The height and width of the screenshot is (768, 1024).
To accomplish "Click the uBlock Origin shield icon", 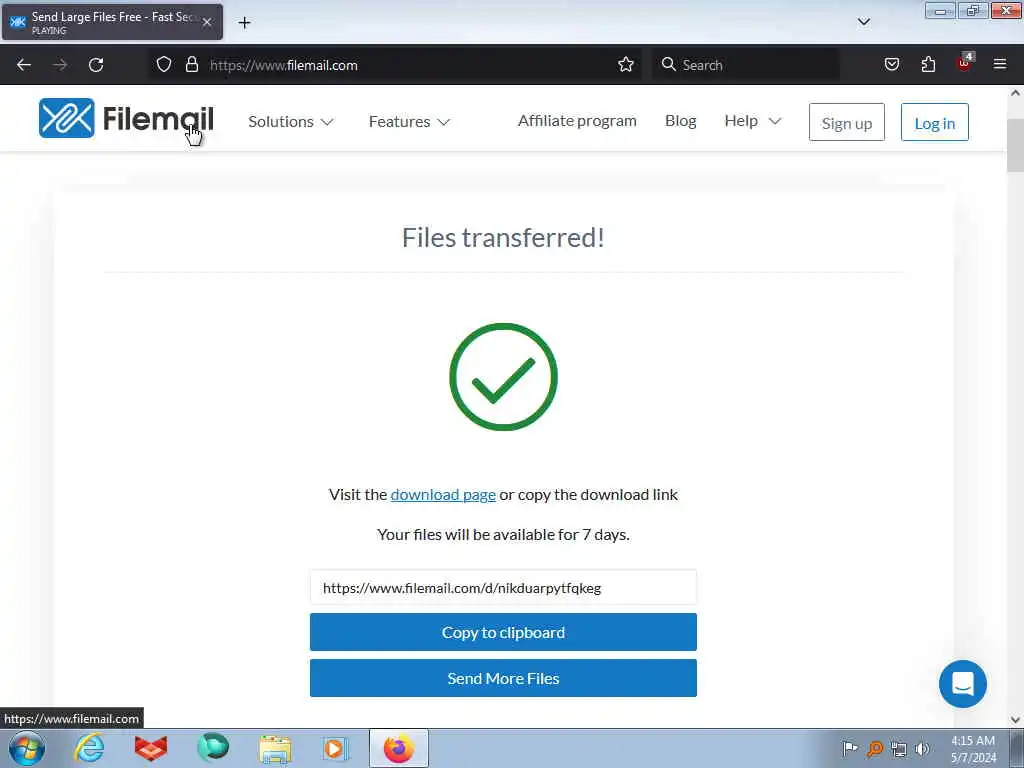I will pos(965,63).
